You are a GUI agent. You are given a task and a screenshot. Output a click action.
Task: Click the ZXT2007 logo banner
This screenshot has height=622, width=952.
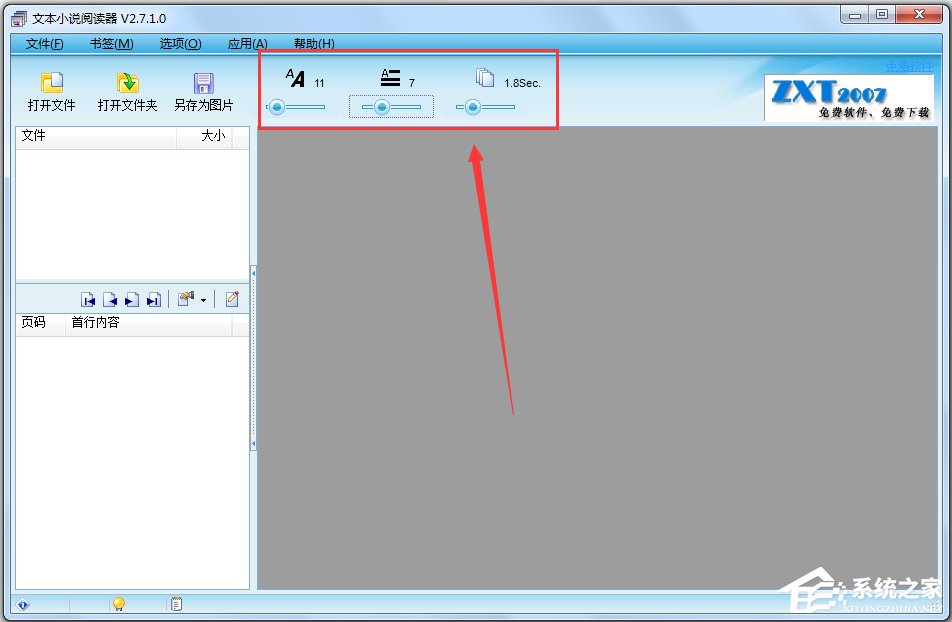[x=848, y=97]
